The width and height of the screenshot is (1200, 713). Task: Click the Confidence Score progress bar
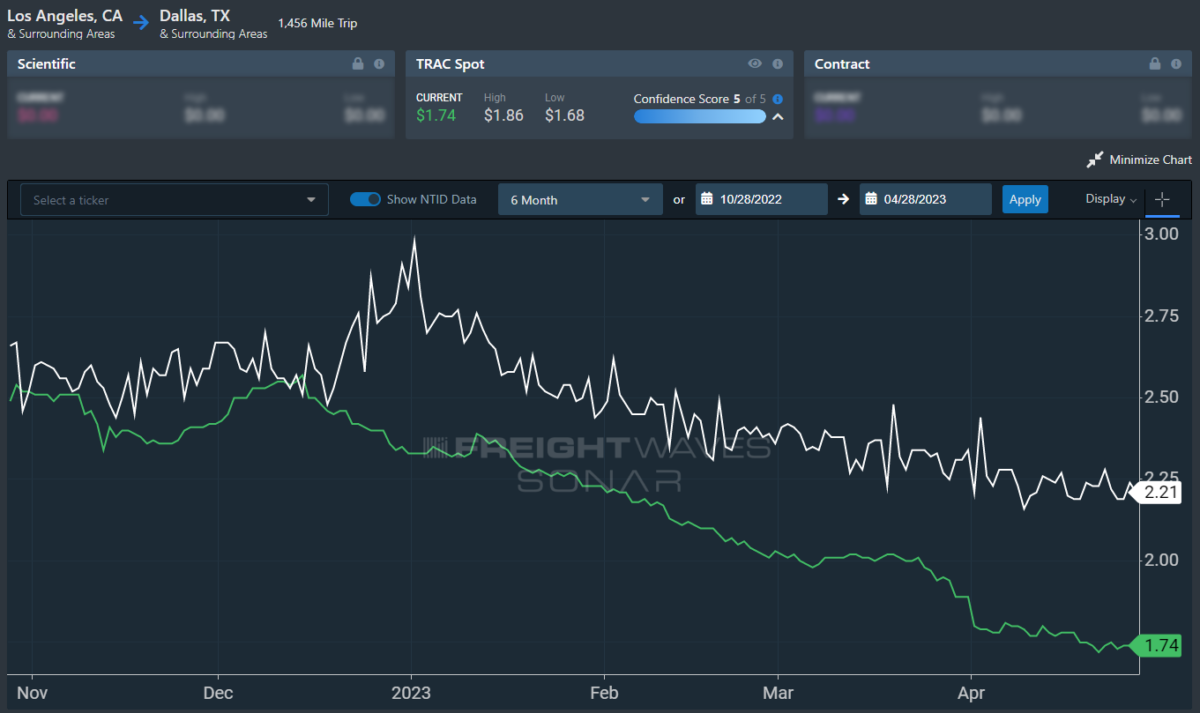pyautogui.click(x=700, y=117)
